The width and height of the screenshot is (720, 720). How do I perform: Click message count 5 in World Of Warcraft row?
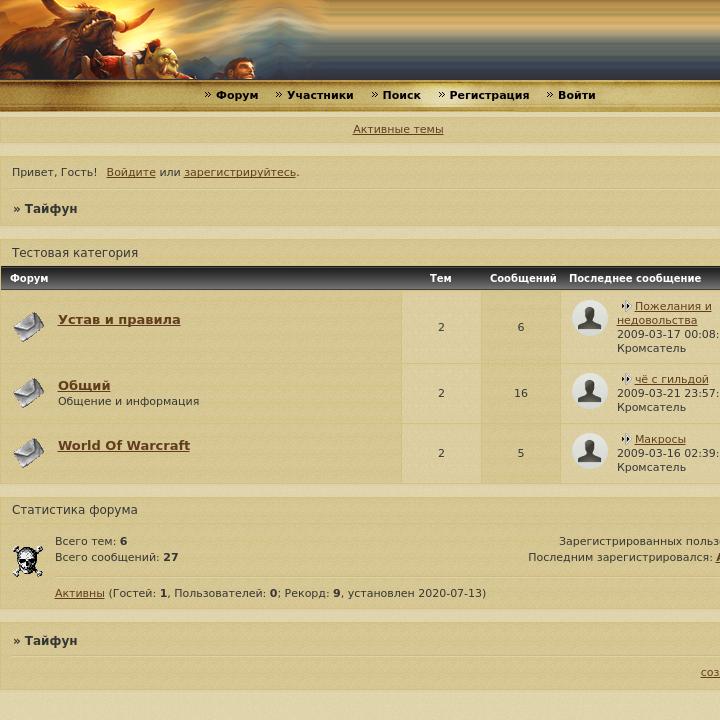coord(521,453)
